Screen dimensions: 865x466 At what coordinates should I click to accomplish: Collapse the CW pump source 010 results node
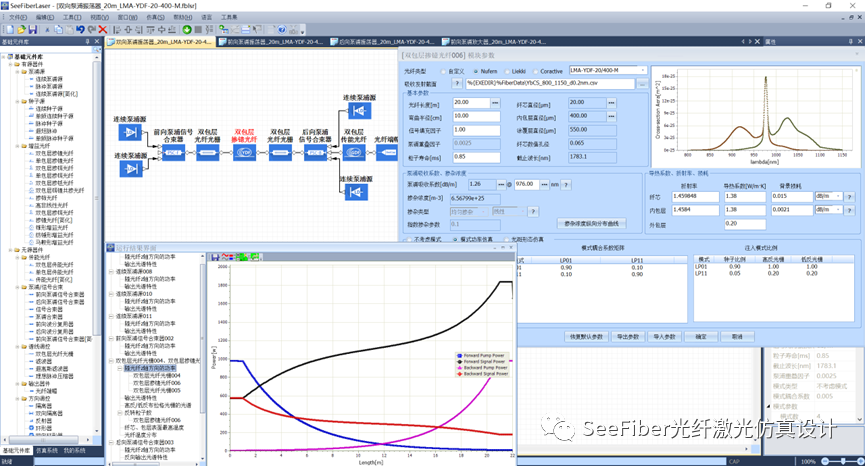[x=111, y=294]
